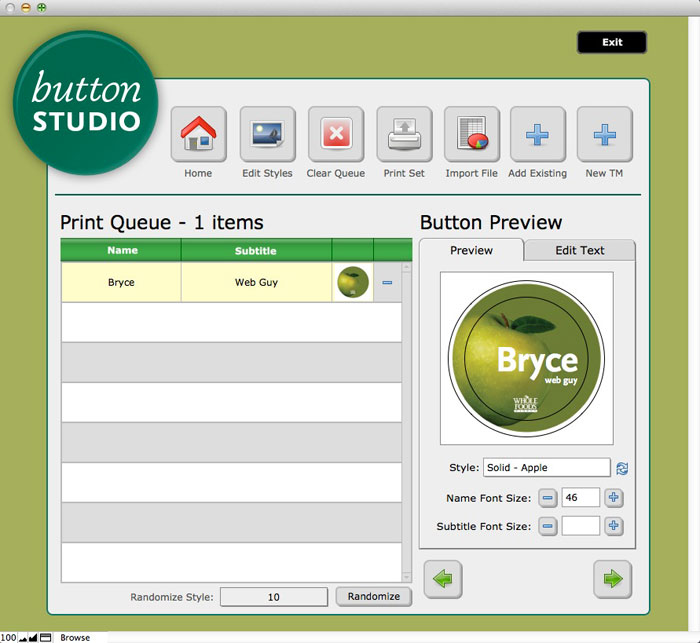
Task: Click the zoom out mountain icon
Action: (23, 639)
